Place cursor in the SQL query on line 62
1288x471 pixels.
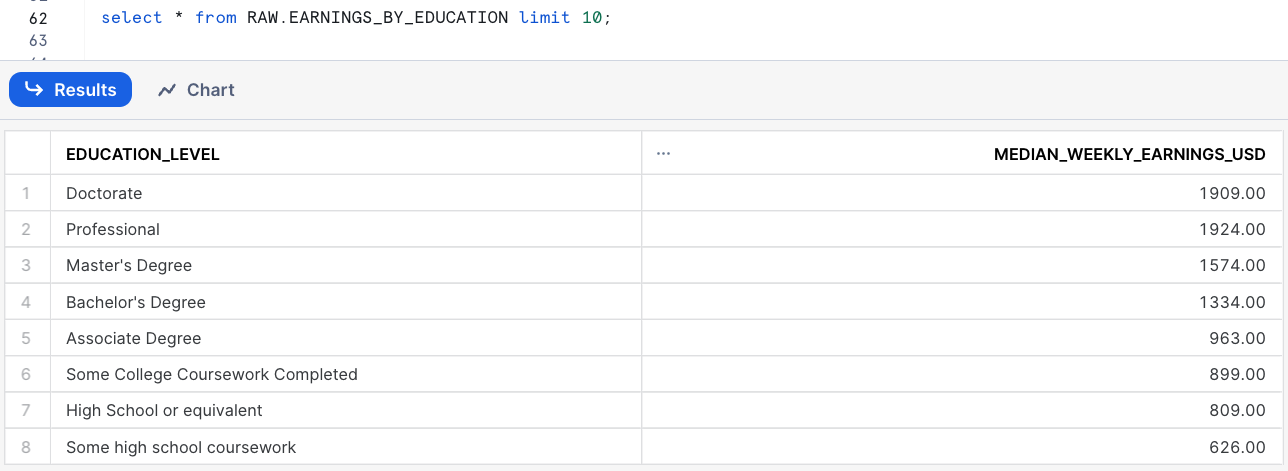pos(355,18)
